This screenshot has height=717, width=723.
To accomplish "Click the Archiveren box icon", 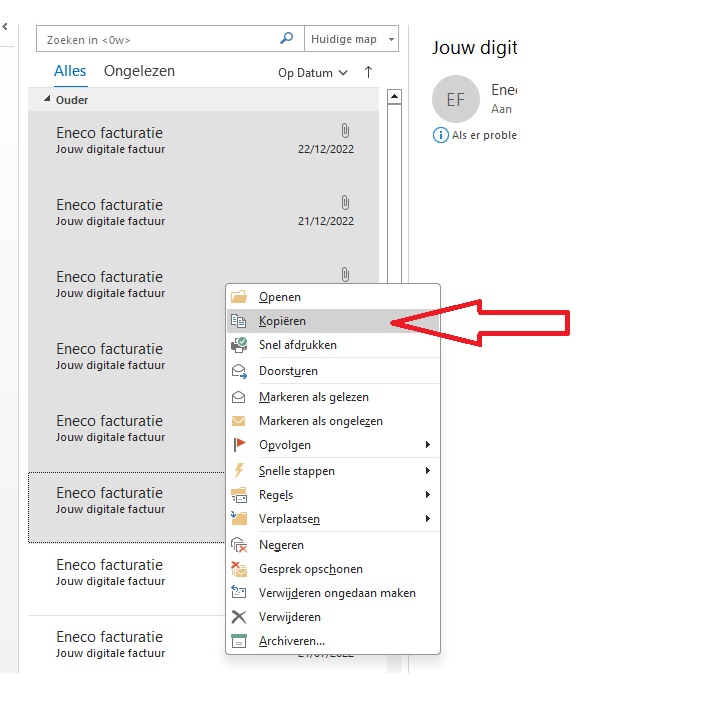I will [x=239, y=641].
